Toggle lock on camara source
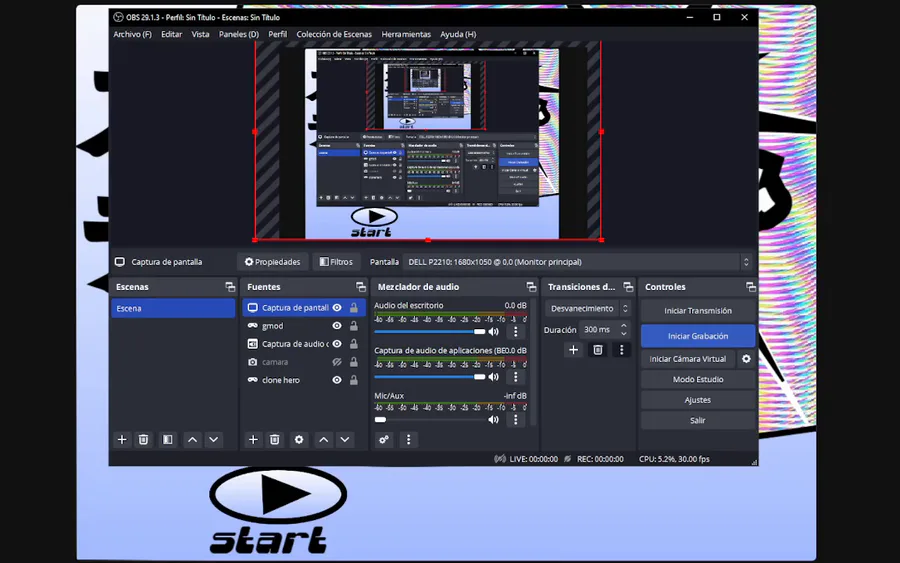The width and height of the screenshot is (900, 563). [354, 362]
